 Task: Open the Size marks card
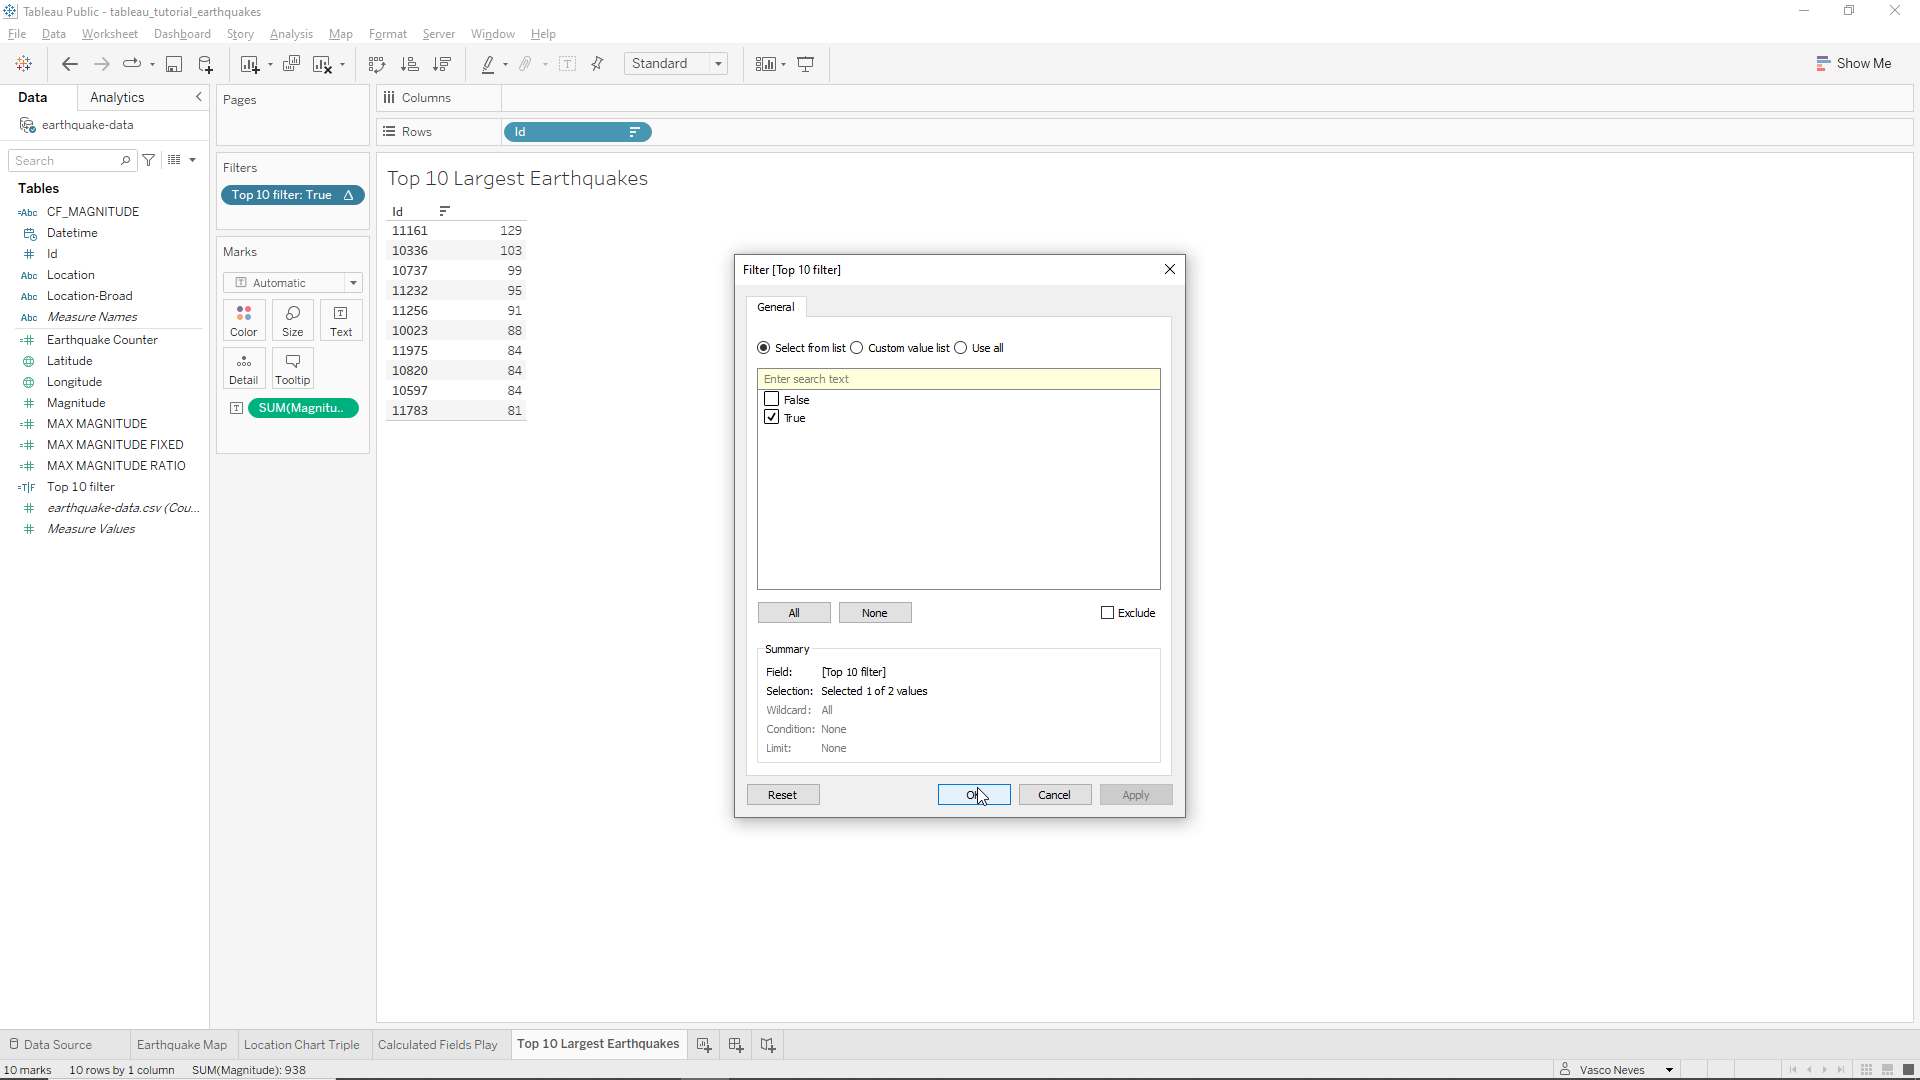point(293,320)
